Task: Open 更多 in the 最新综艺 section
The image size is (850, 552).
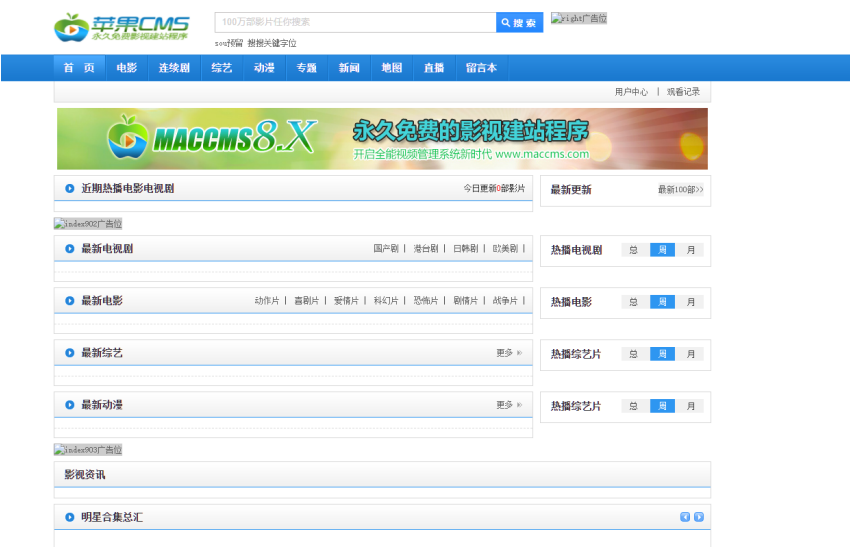Action: point(509,353)
